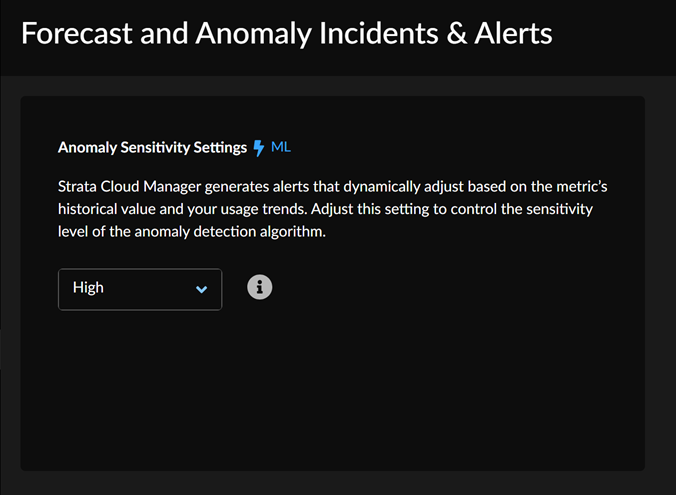Select the "Anomaly Sensitivity Settings" heading

coord(152,148)
